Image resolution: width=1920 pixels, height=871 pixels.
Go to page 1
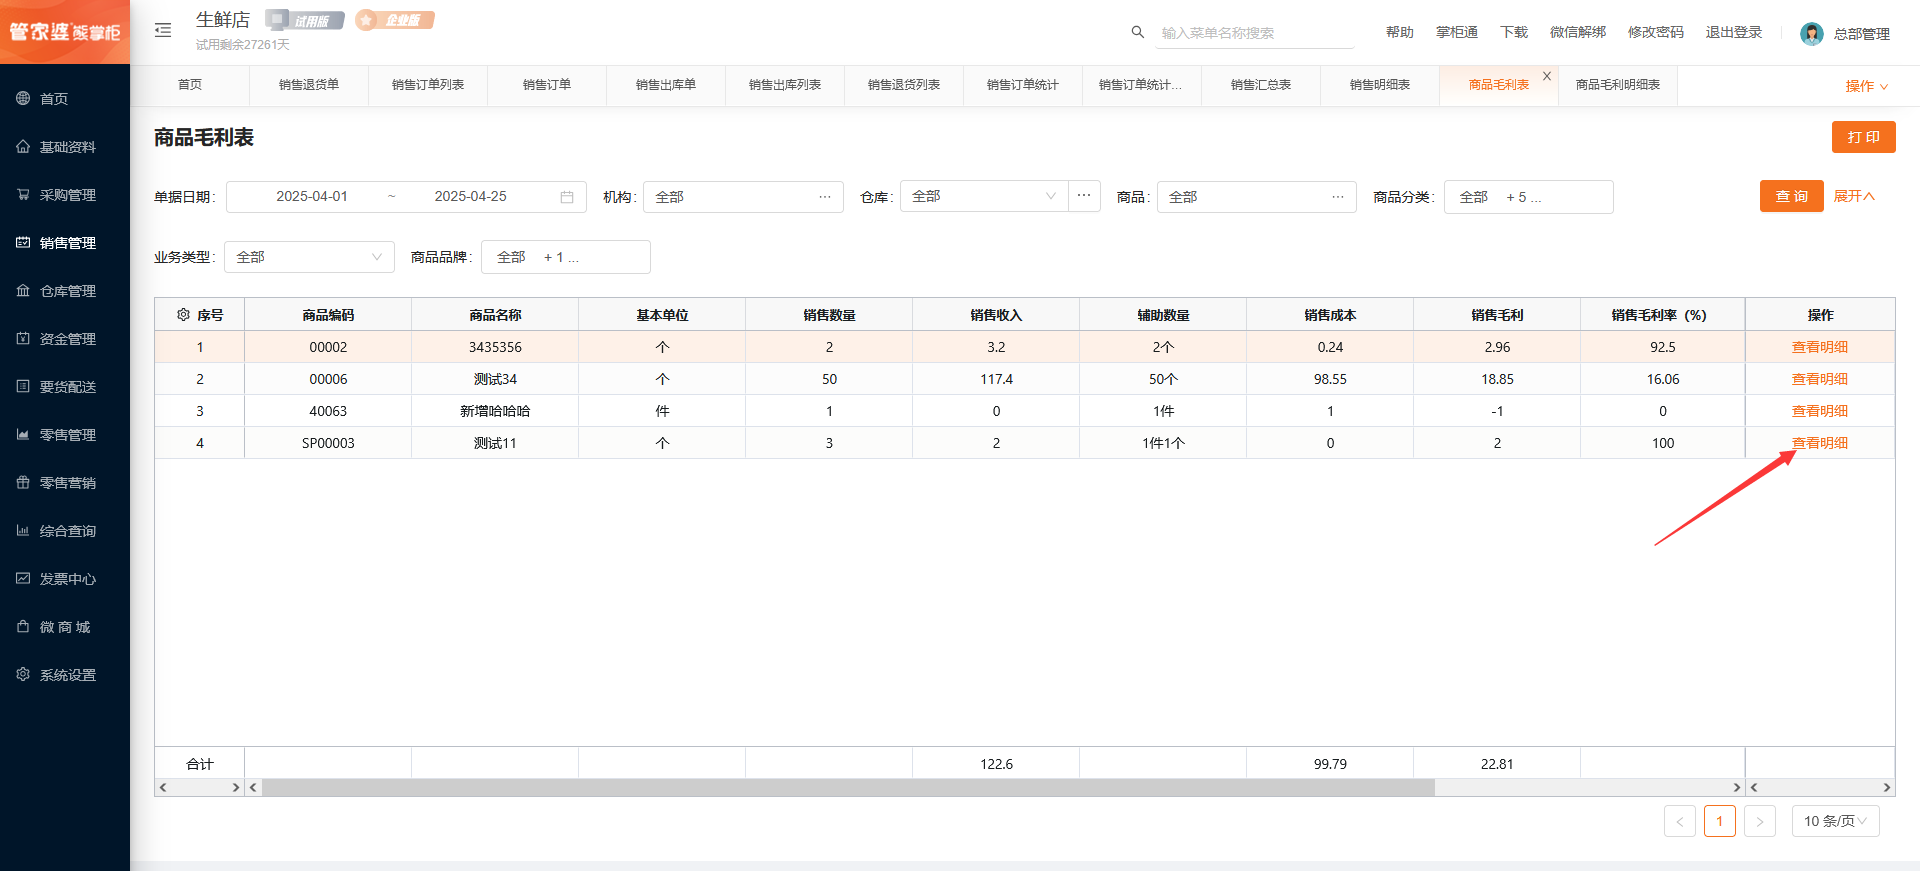tap(1720, 821)
